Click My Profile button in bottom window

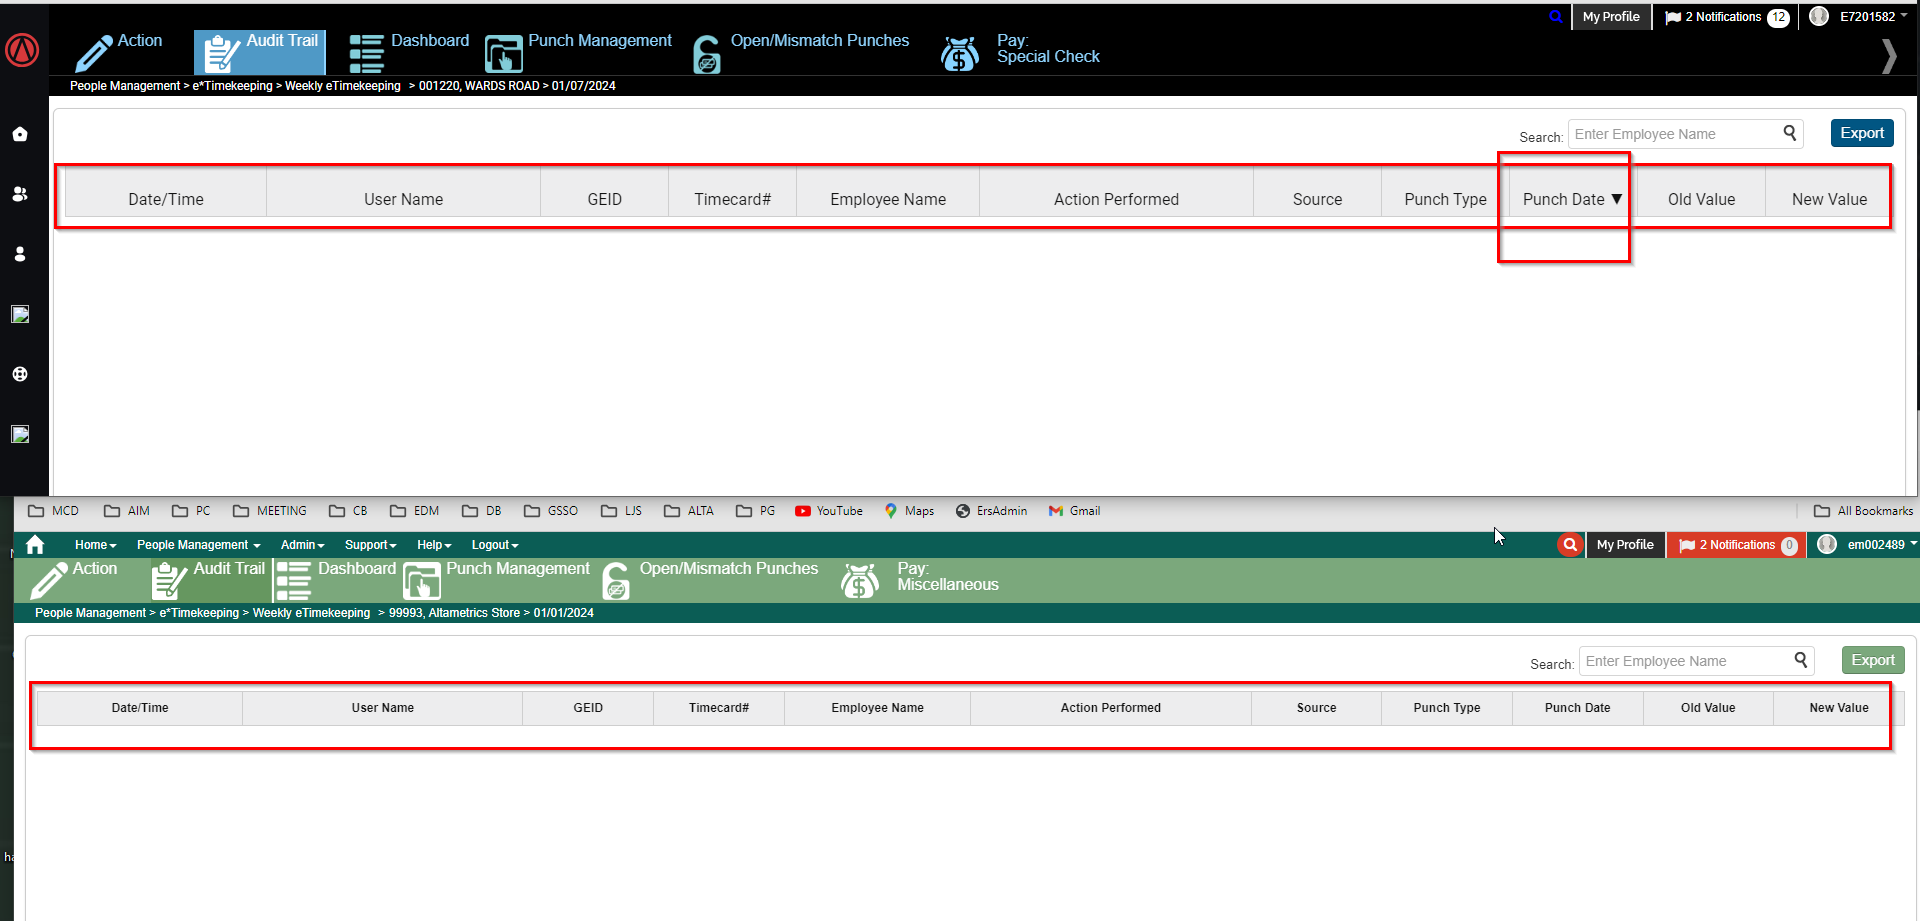tap(1625, 545)
